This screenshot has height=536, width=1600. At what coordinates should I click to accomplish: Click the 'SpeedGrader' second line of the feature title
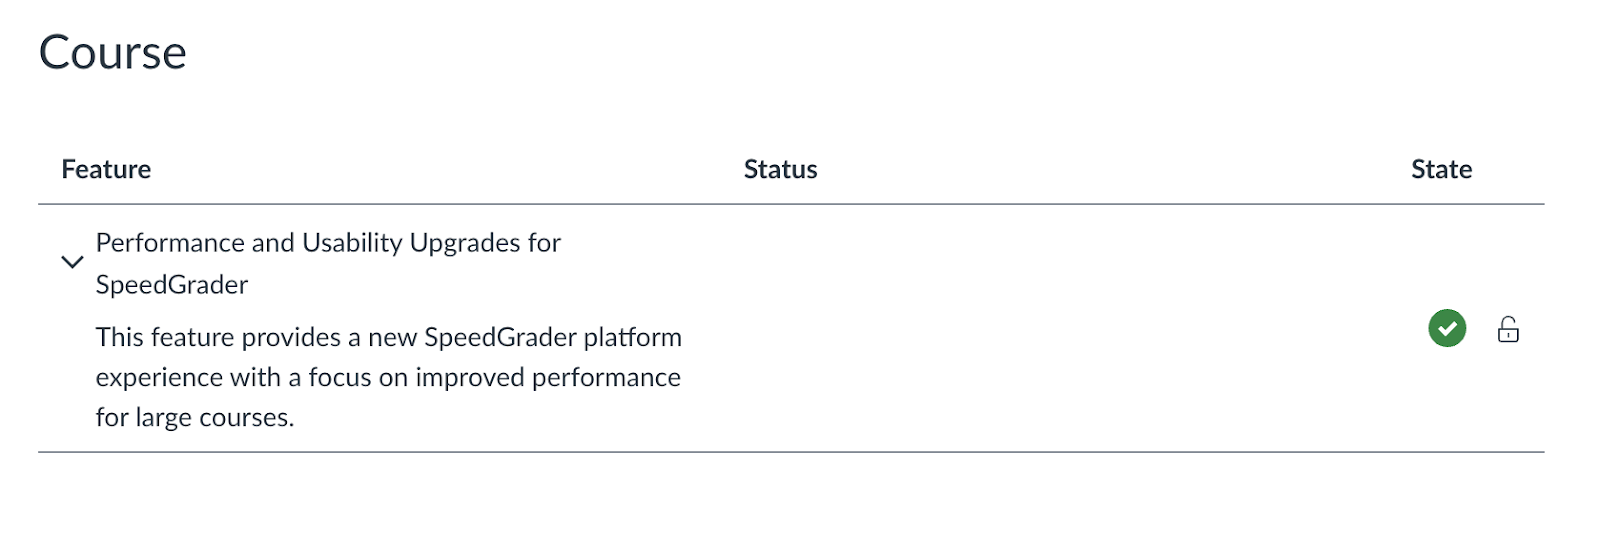coord(172,285)
